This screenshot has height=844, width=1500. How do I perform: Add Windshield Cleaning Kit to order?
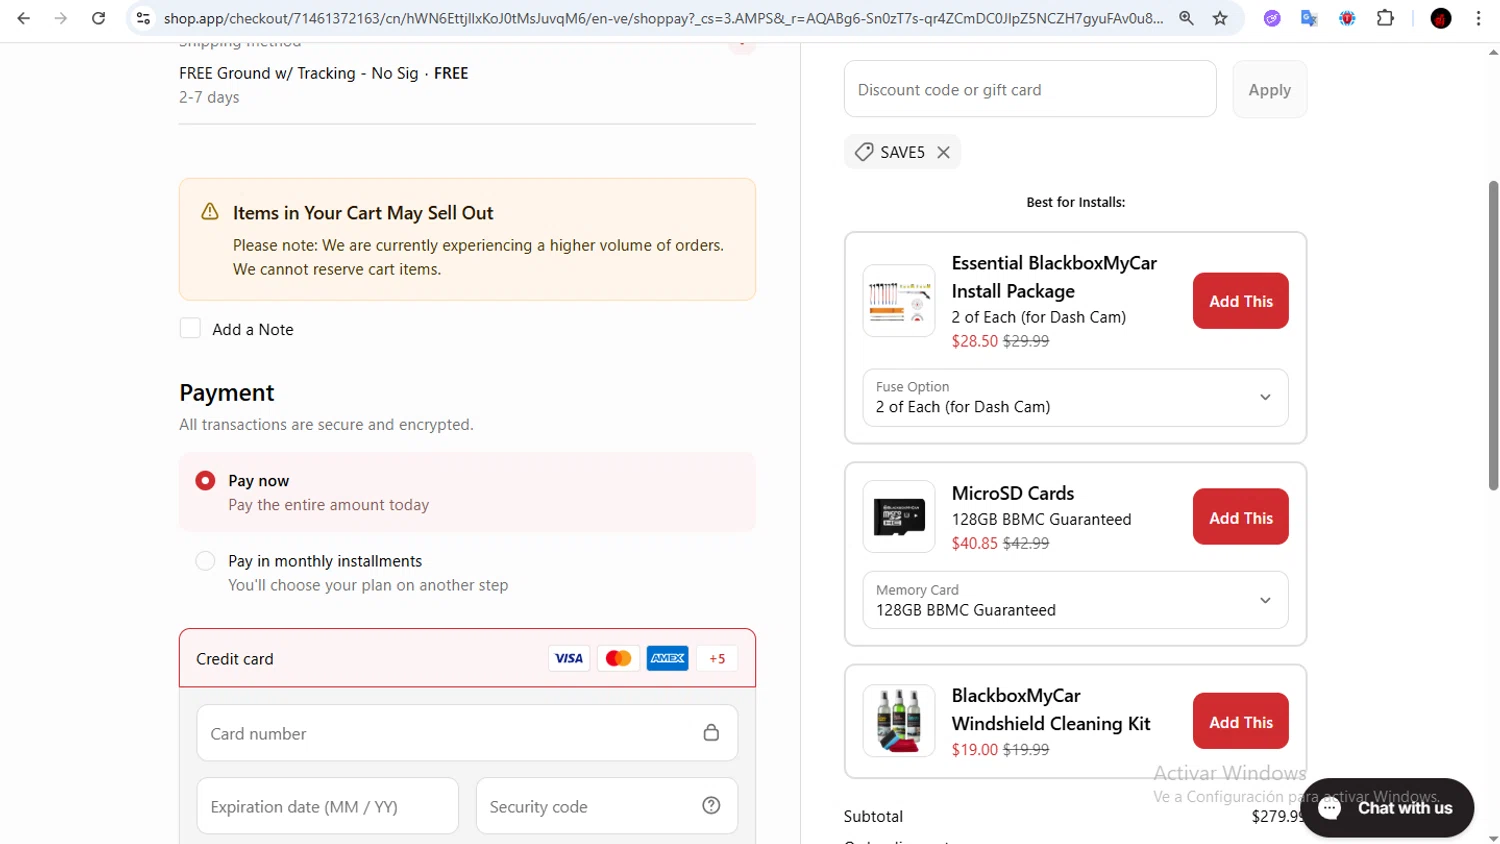[x=1240, y=721]
